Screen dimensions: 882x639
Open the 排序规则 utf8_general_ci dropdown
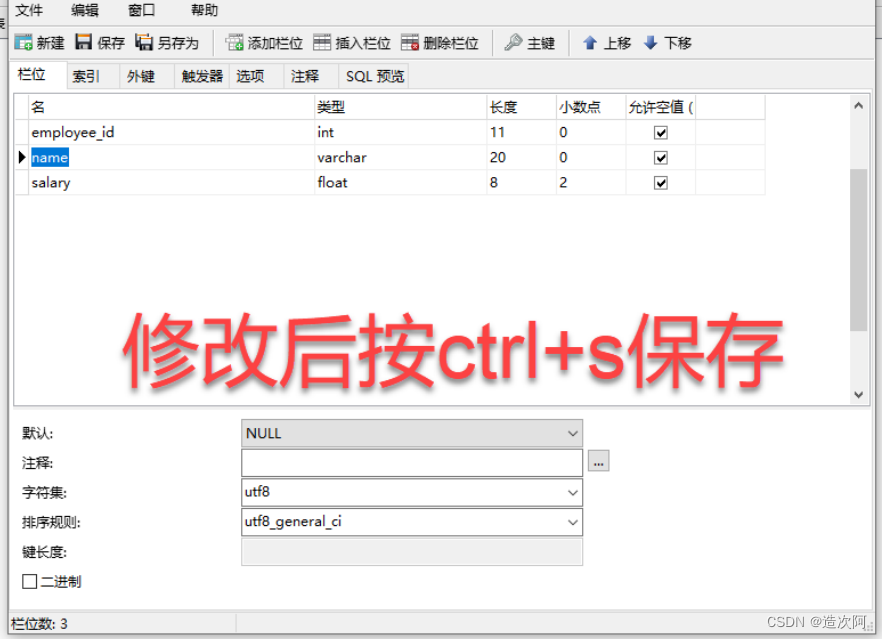coord(572,522)
